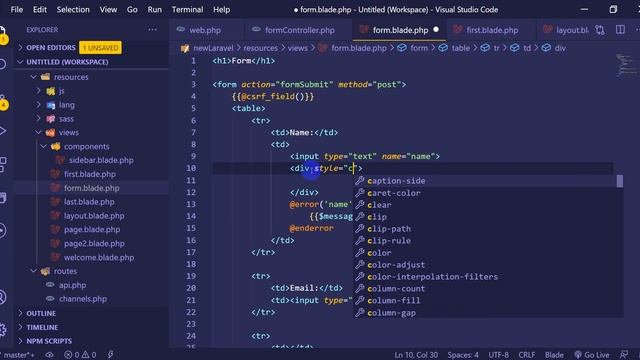Viewport: 640px width, 360px height.
Task: Open the Run and Debug activity icon
Action: (2, 131)
